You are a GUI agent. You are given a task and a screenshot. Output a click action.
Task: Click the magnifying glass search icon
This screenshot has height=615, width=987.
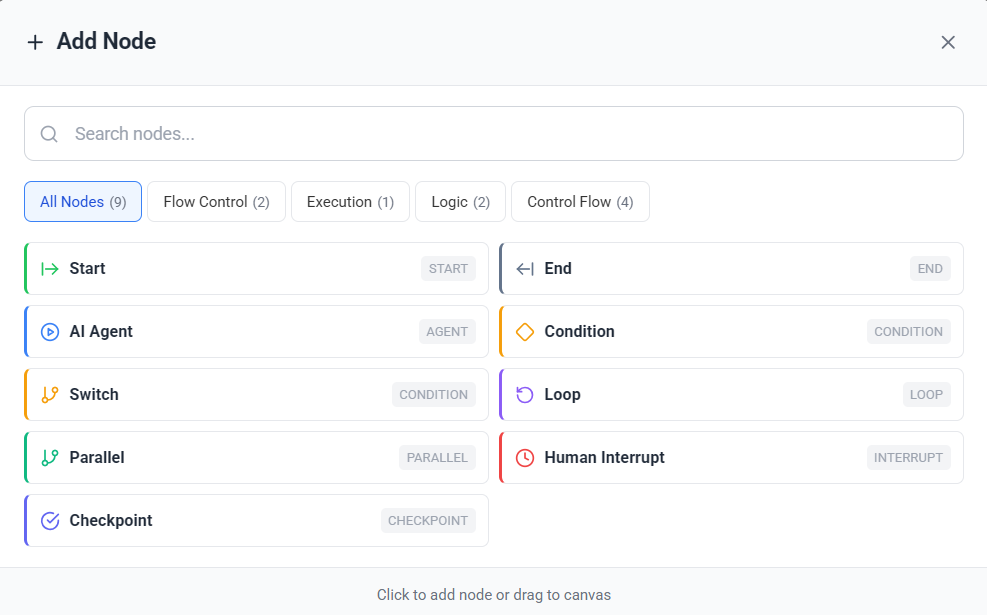click(49, 134)
